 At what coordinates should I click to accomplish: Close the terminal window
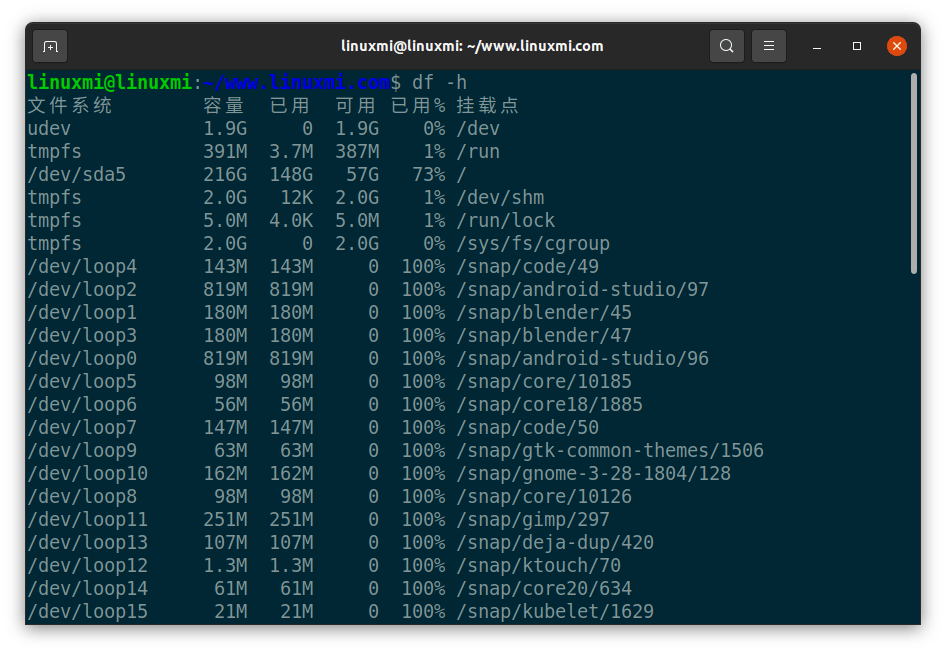click(897, 46)
